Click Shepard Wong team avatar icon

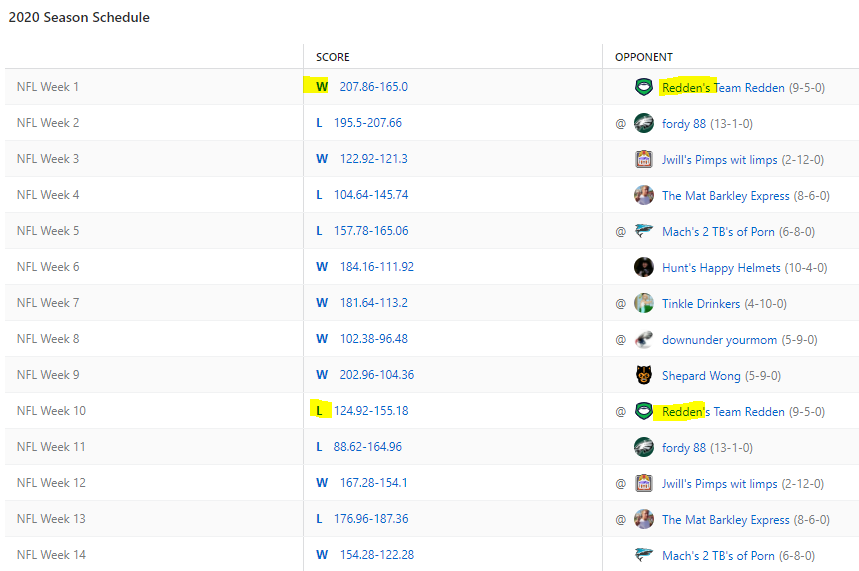click(x=644, y=375)
